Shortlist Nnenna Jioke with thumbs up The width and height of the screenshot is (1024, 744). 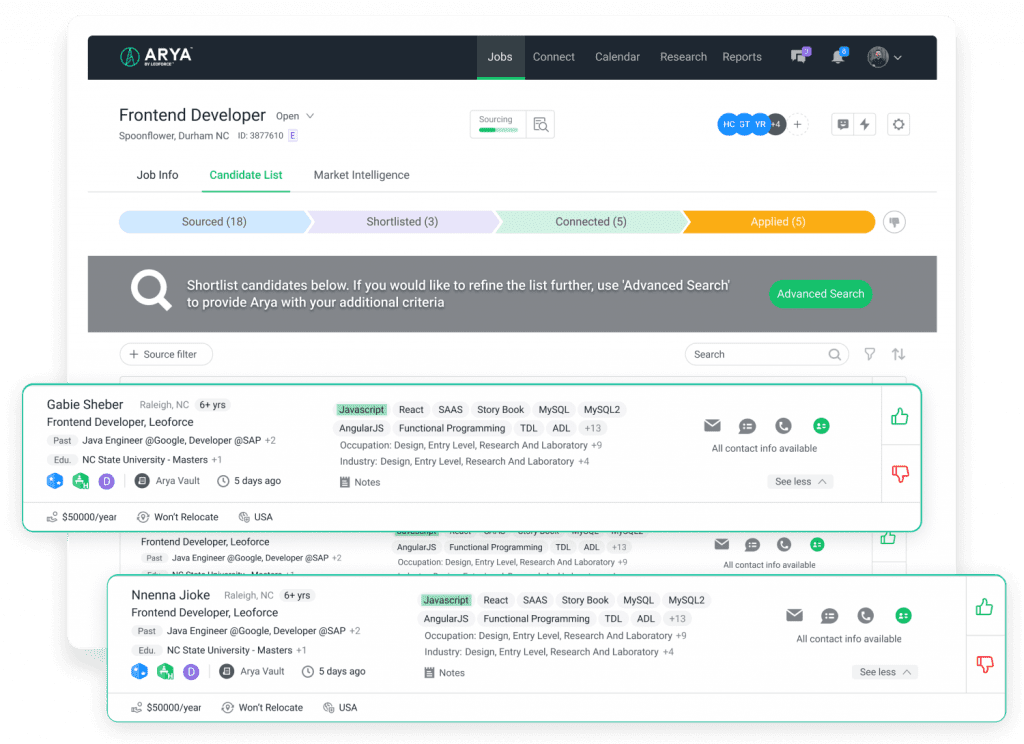pyautogui.click(x=984, y=607)
